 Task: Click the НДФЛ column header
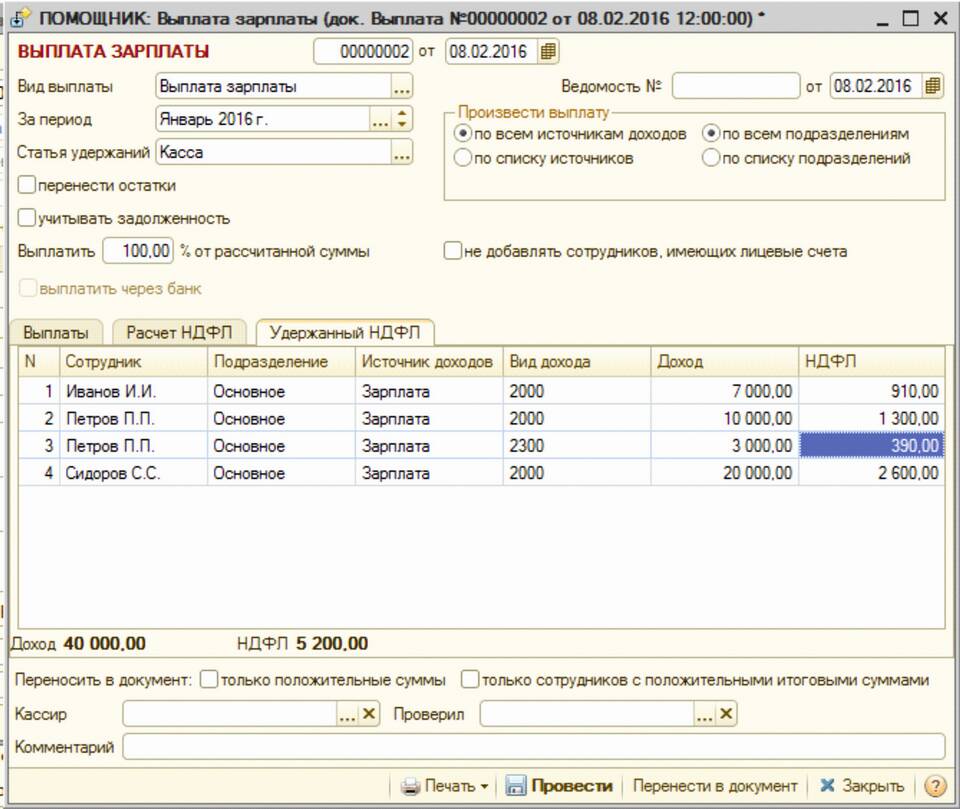click(871, 361)
